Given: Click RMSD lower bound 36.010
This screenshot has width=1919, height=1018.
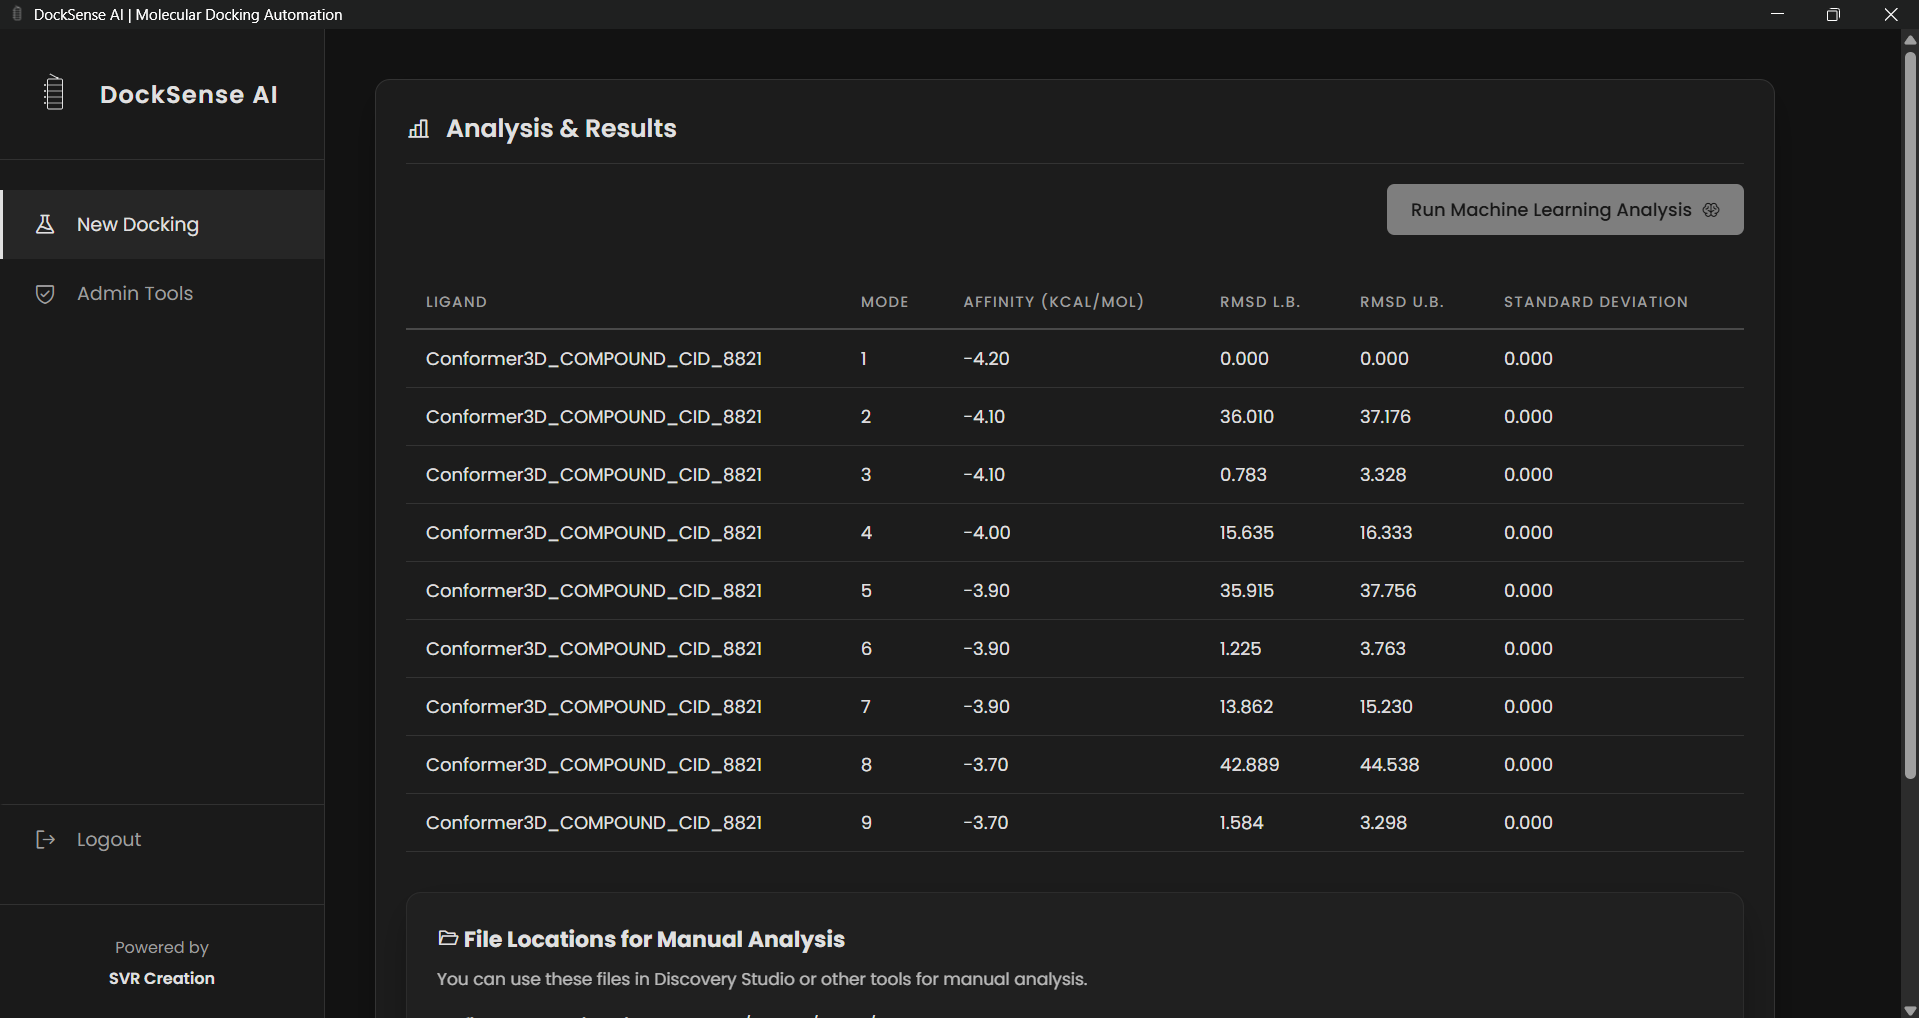Looking at the screenshot, I should point(1247,417).
